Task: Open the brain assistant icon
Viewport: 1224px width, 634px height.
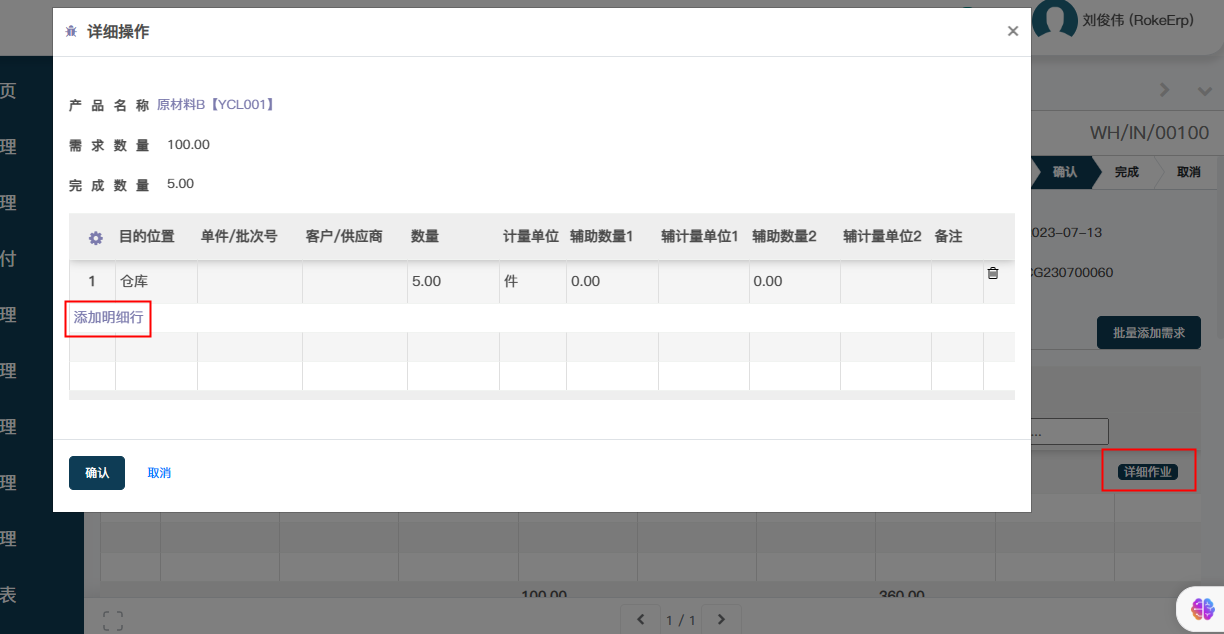Action: (1202, 607)
